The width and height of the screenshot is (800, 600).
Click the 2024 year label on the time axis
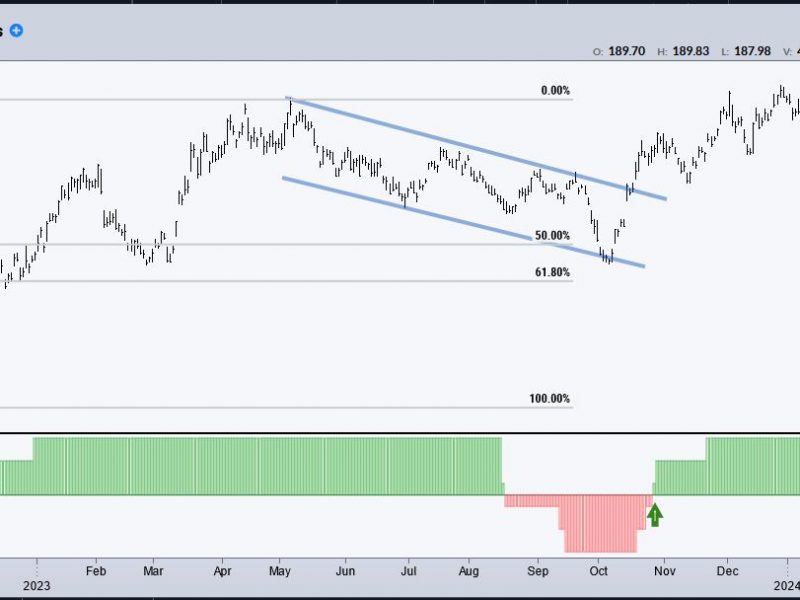(x=786, y=586)
